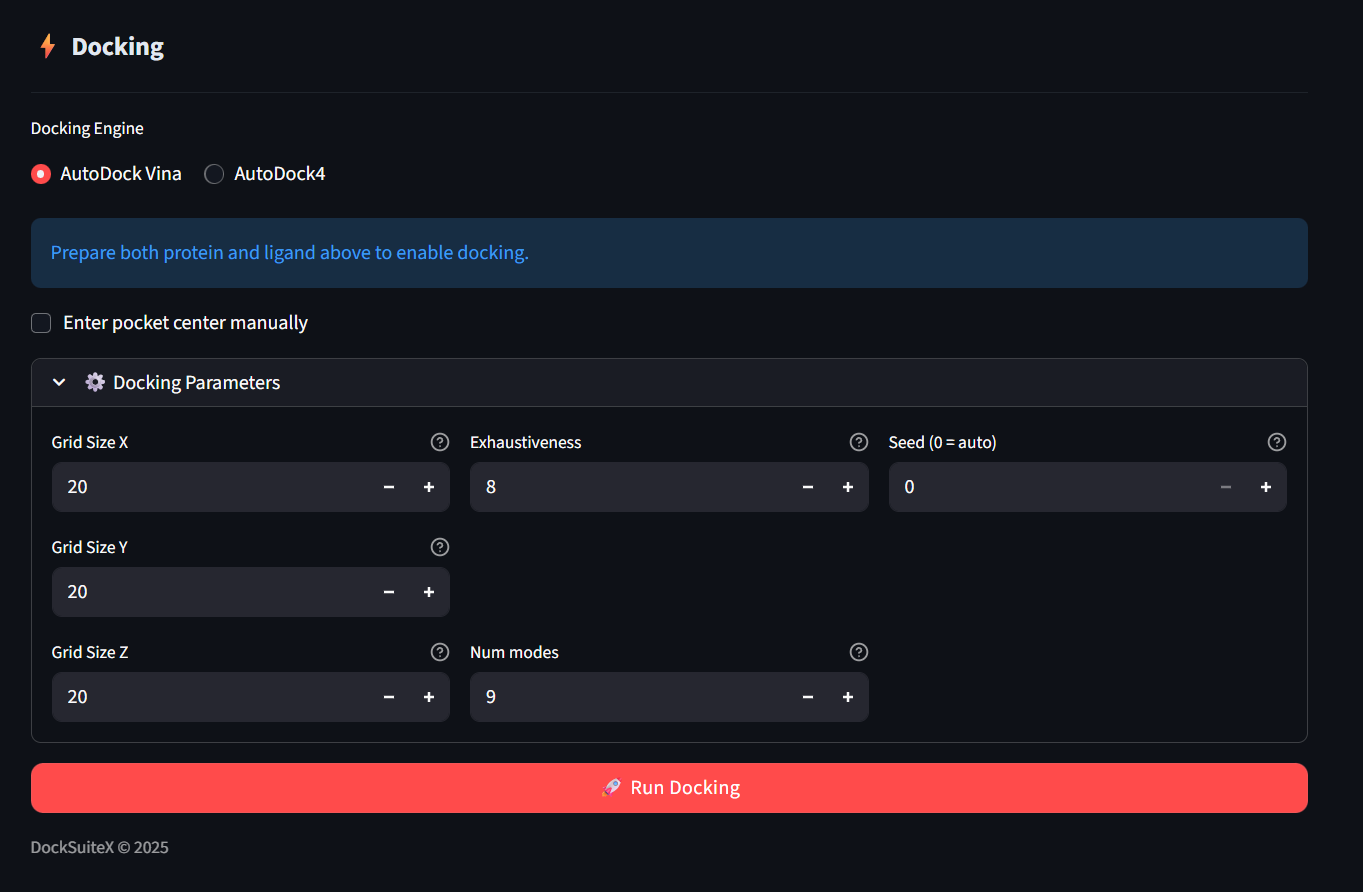Increase the Seed value
Image resolution: width=1363 pixels, height=892 pixels.
click(1266, 487)
